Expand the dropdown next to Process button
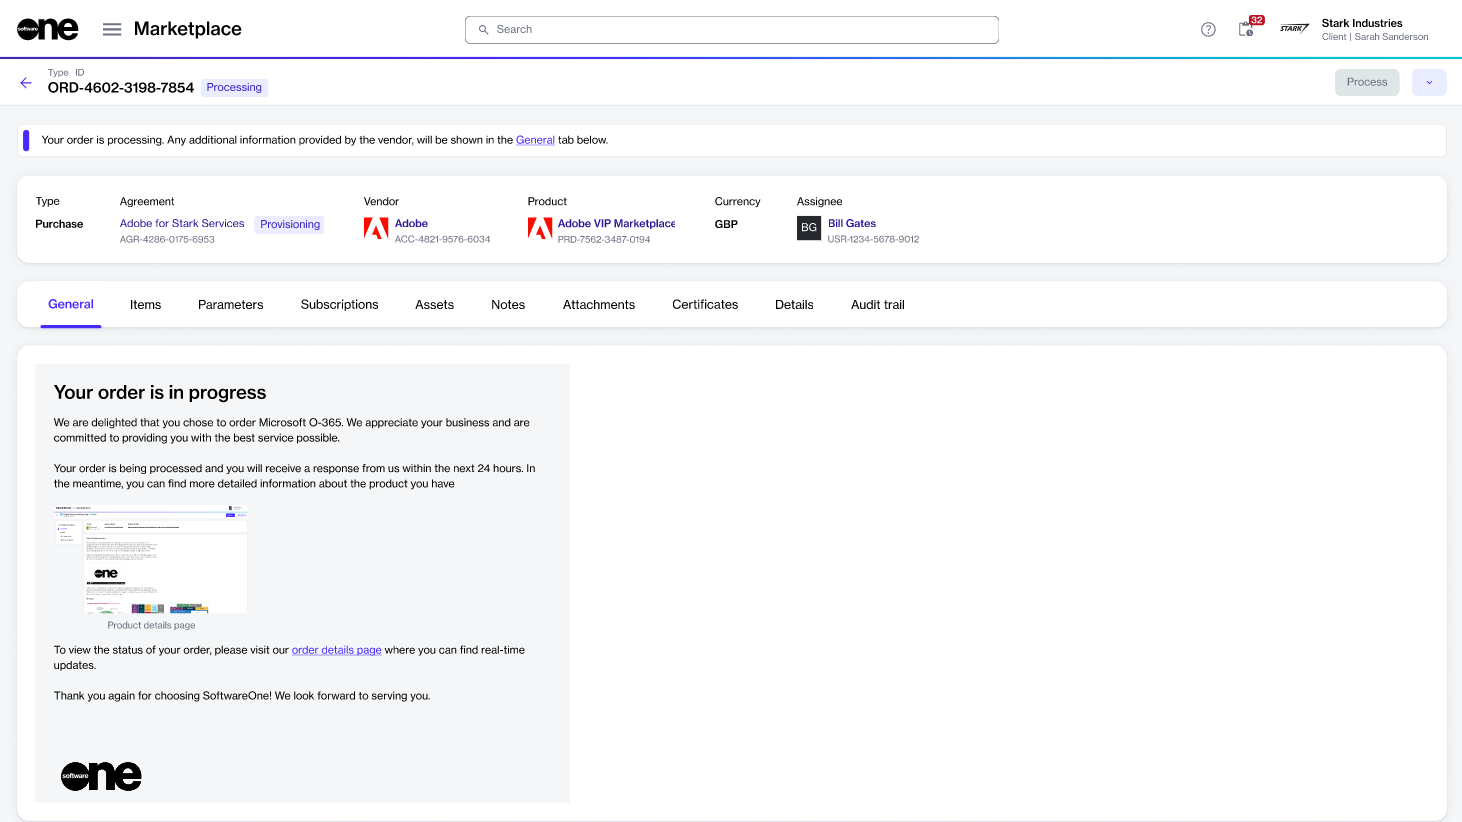 [1429, 82]
